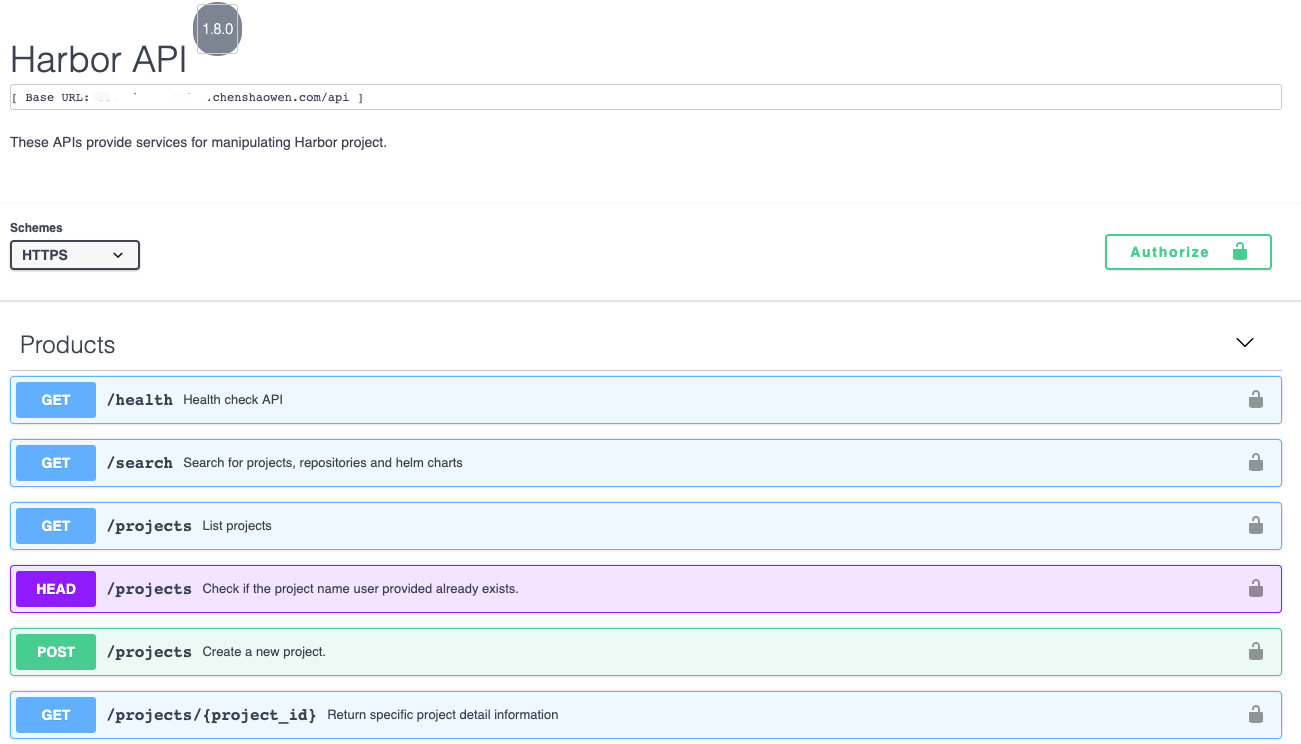1301x744 pixels.
Task: Click 'List projects' description text
Action: click(237, 526)
